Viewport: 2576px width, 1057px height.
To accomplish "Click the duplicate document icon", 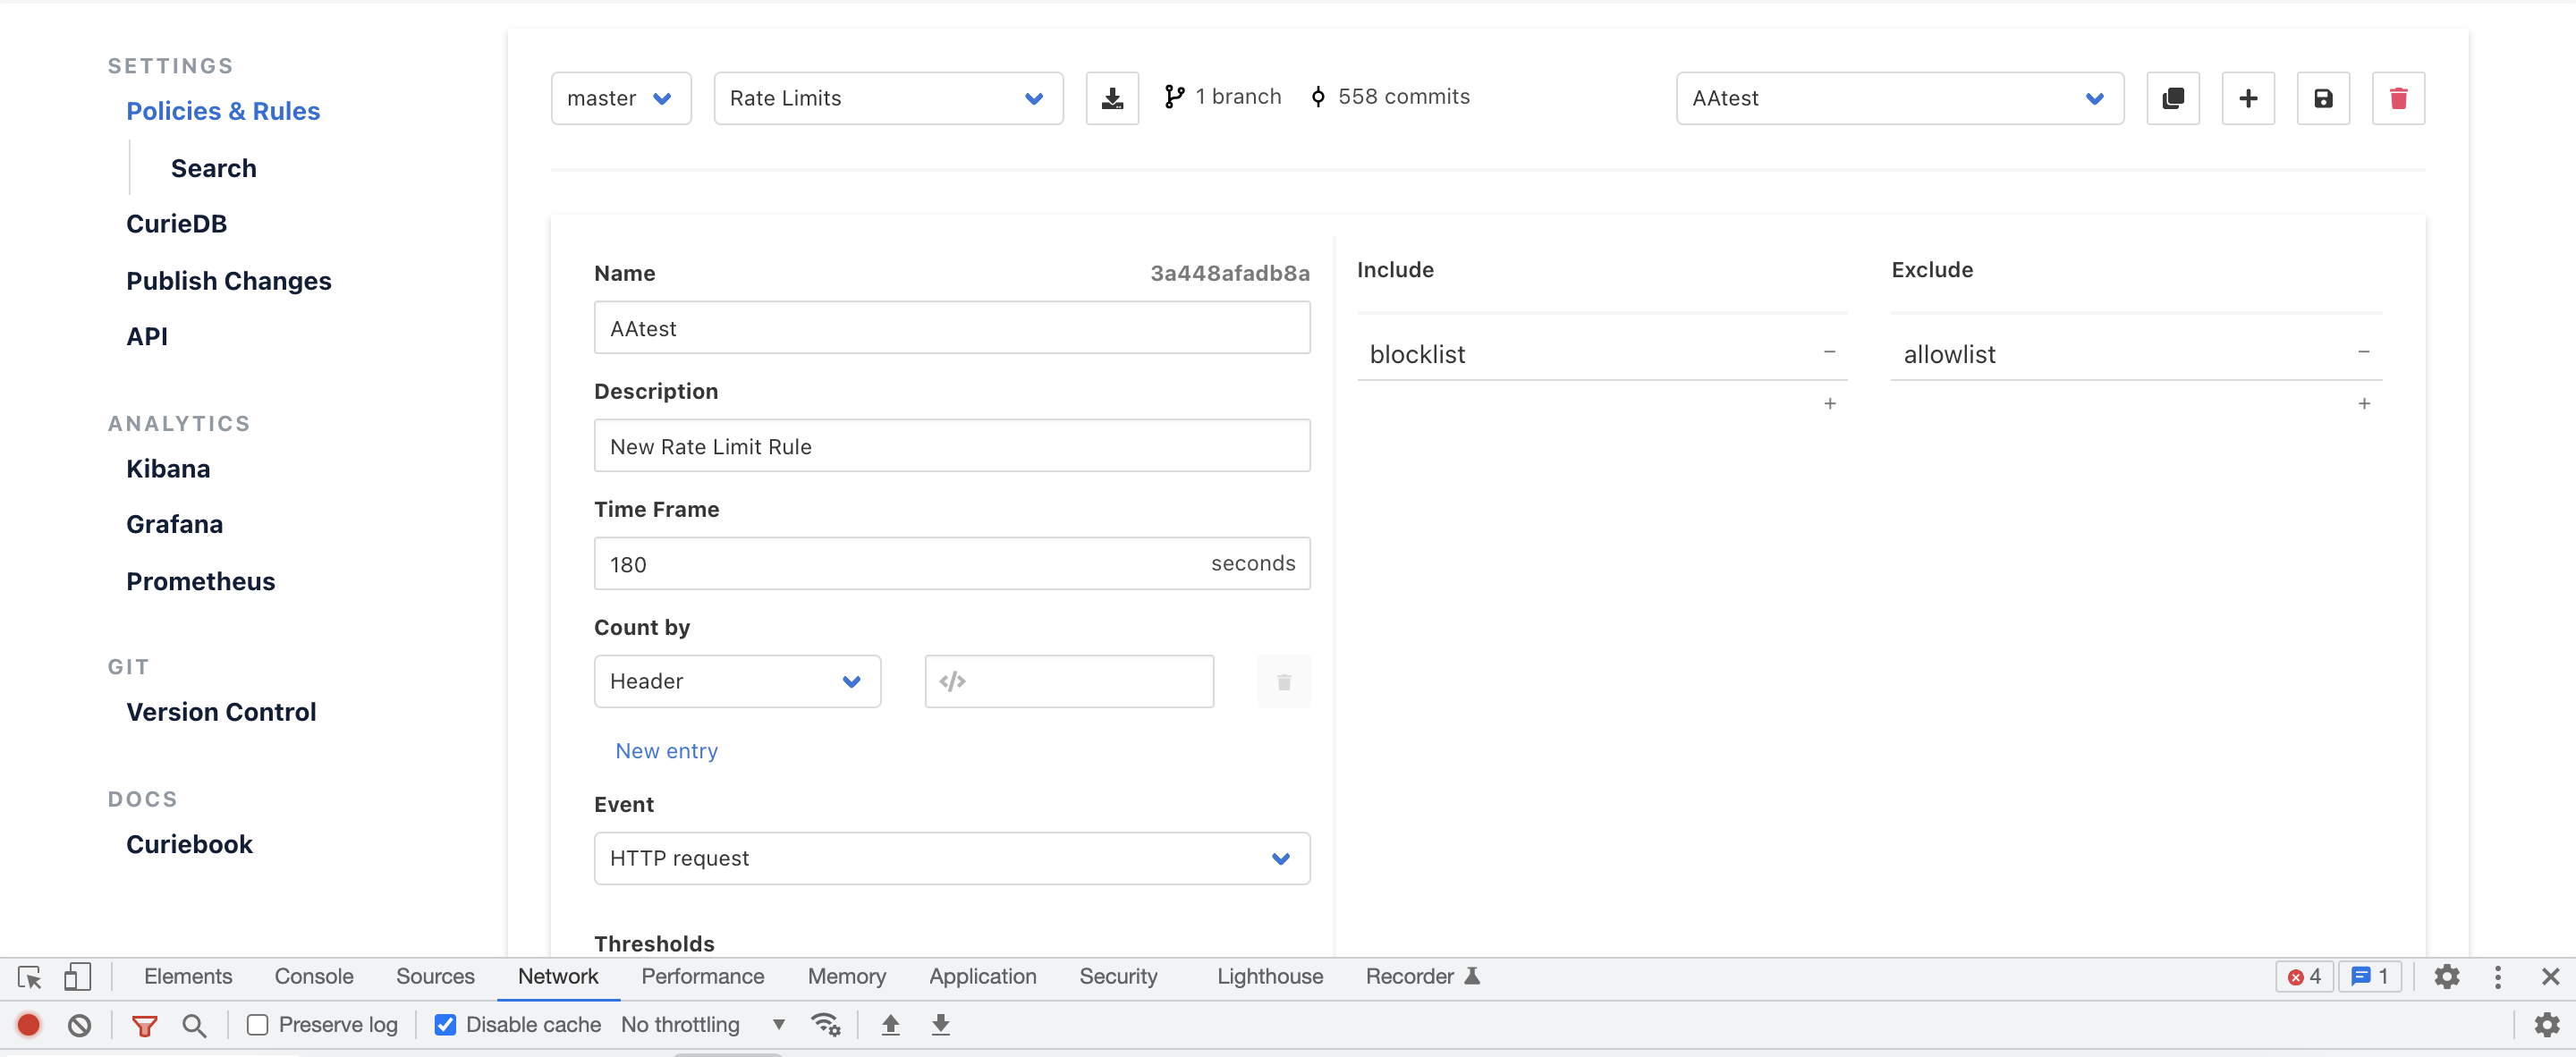I will tap(2172, 98).
